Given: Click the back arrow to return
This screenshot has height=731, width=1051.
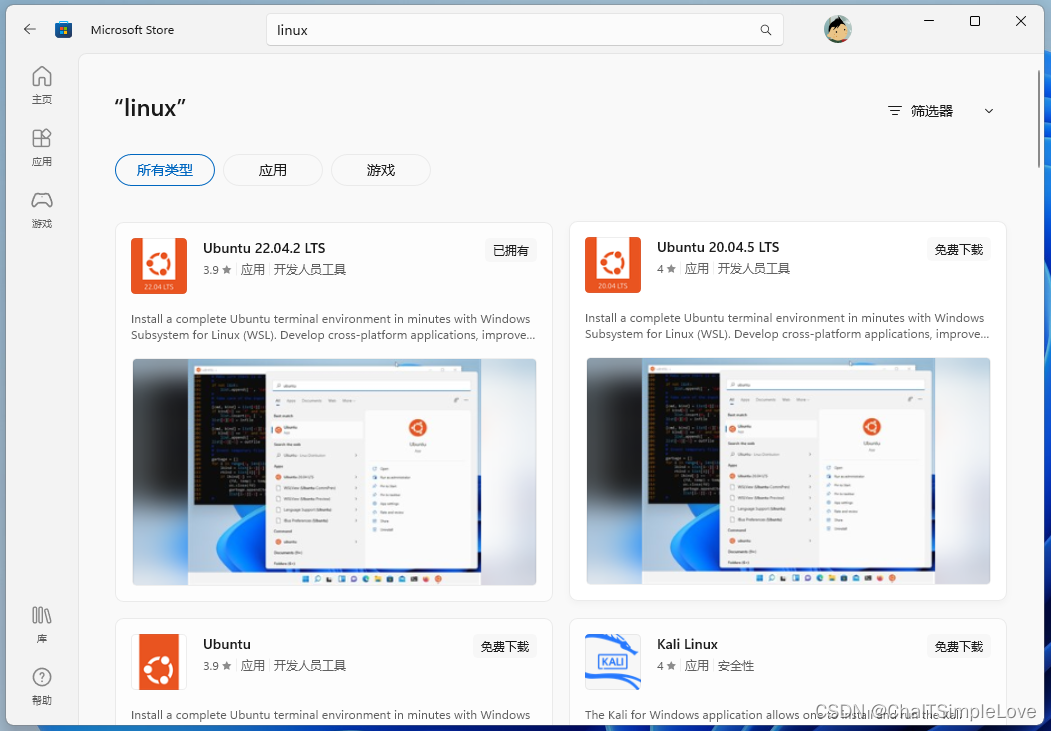Looking at the screenshot, I should tap(29, 29).
